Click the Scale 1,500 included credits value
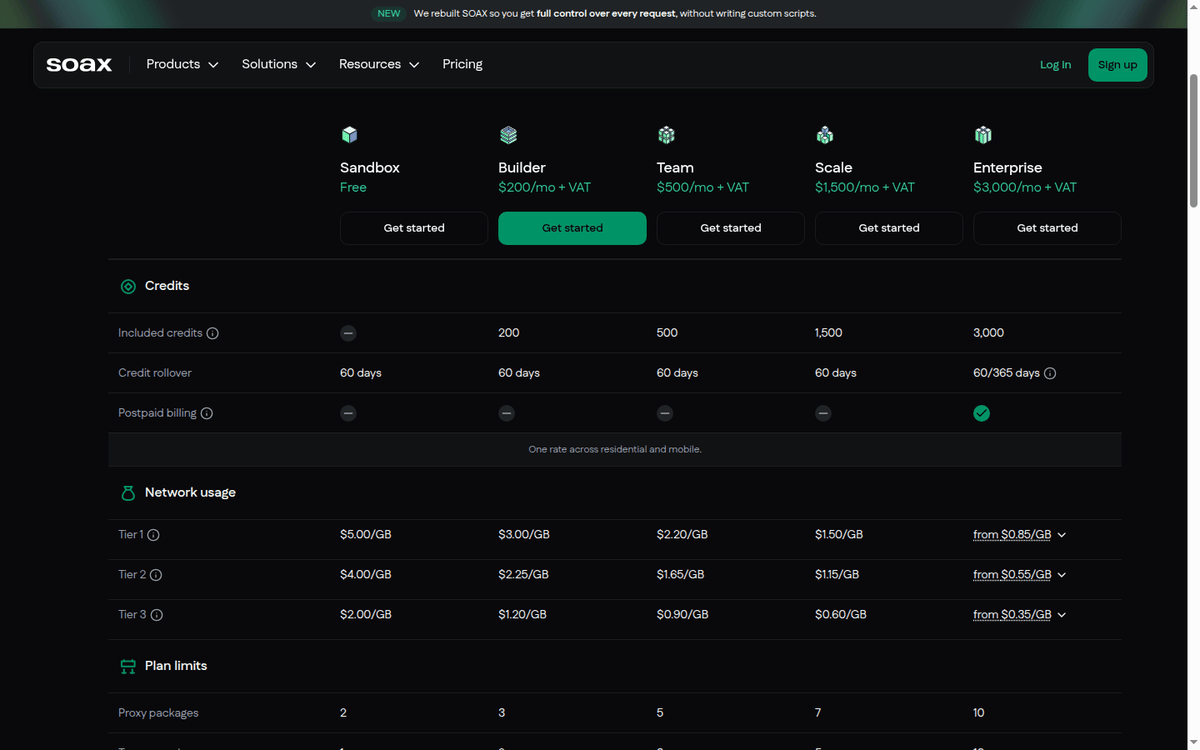 pyautogui.click(x=829, y=333)
